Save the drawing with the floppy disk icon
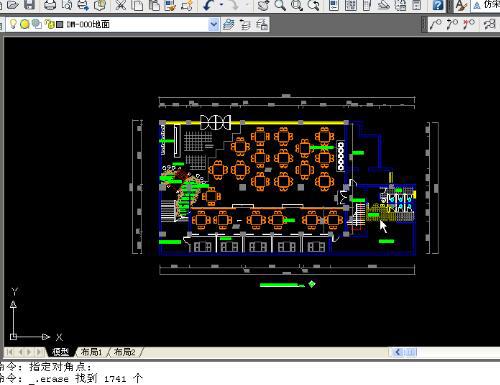The height and width of the screenshot is (385, 500). (29, 5)
